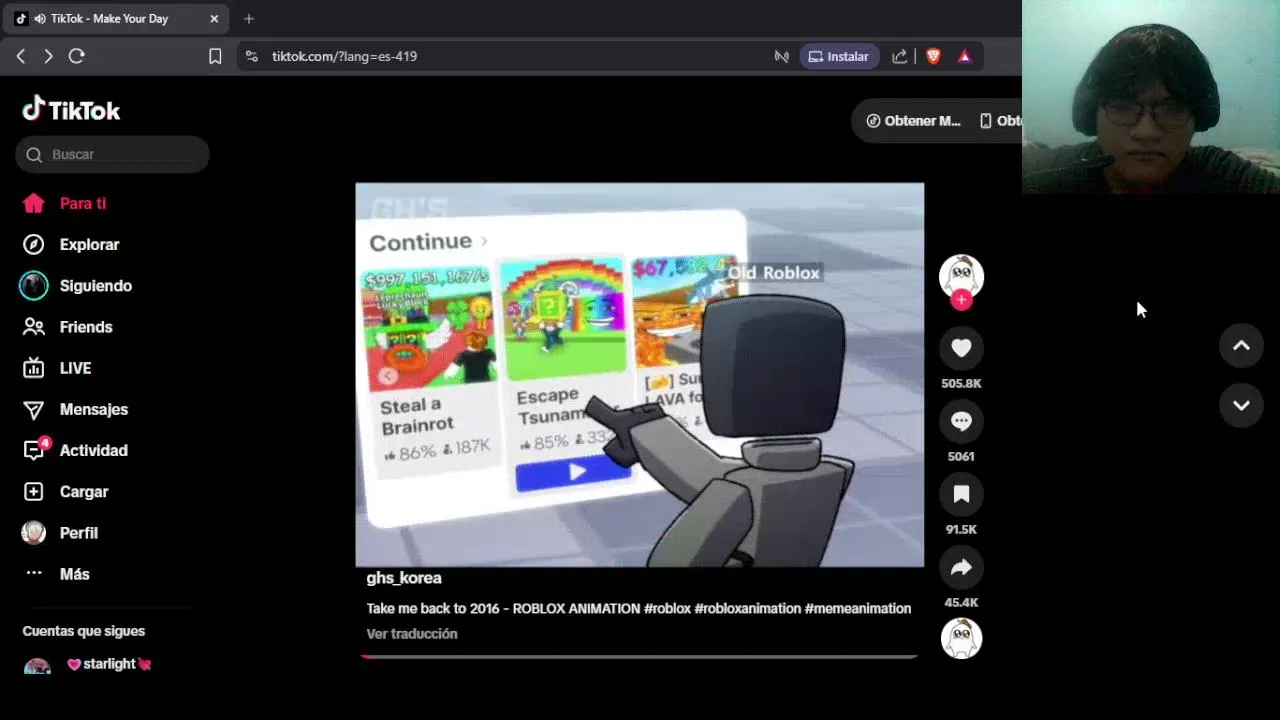Click the video player area
1280x720 pixels.
[640, 375]
